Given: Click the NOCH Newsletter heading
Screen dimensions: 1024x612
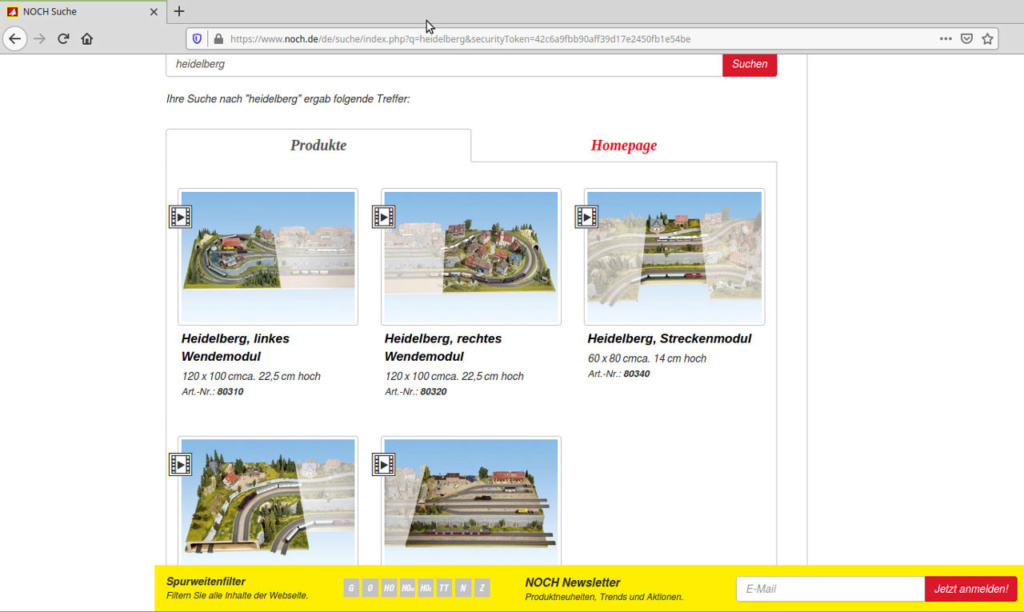Looking at the screenshot, I should pos(572,583).
